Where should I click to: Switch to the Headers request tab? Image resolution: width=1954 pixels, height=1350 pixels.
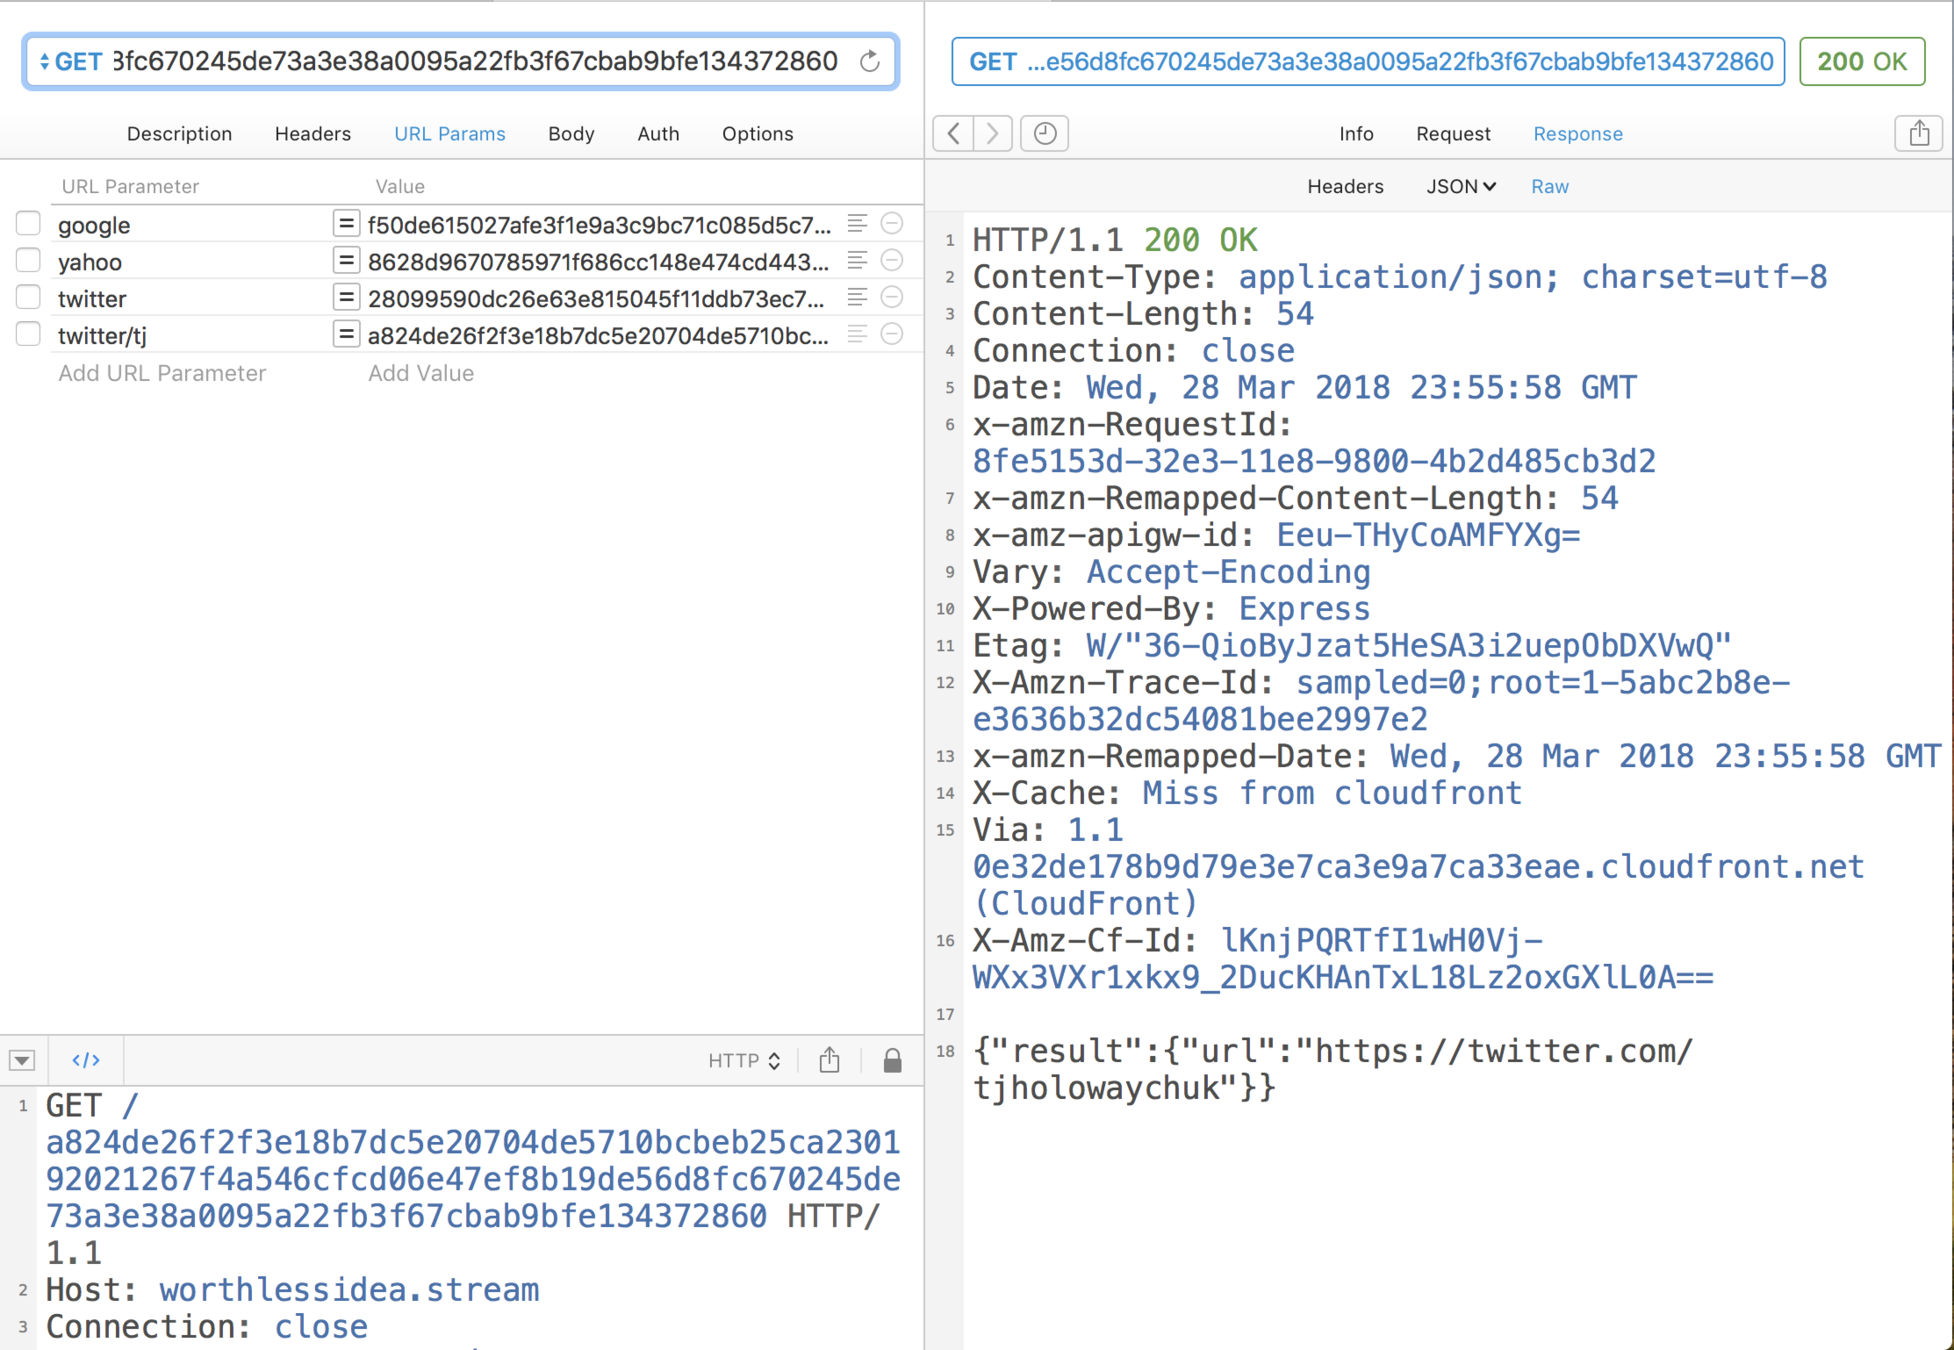click(x=312, y=134)
